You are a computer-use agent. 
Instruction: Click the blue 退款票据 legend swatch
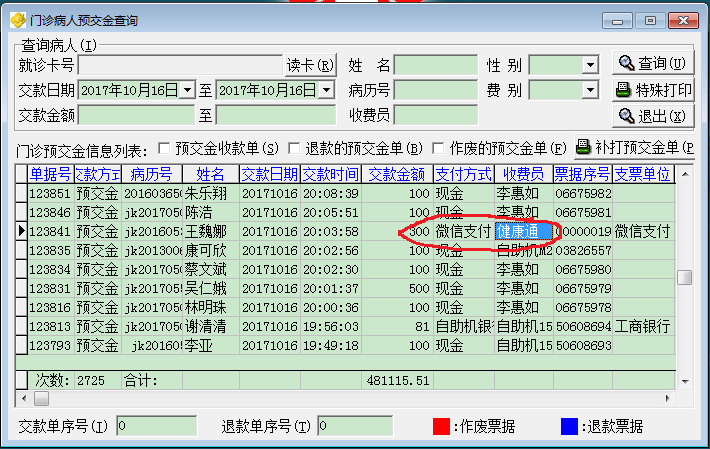pyautogui.click(x=569, y=426)
